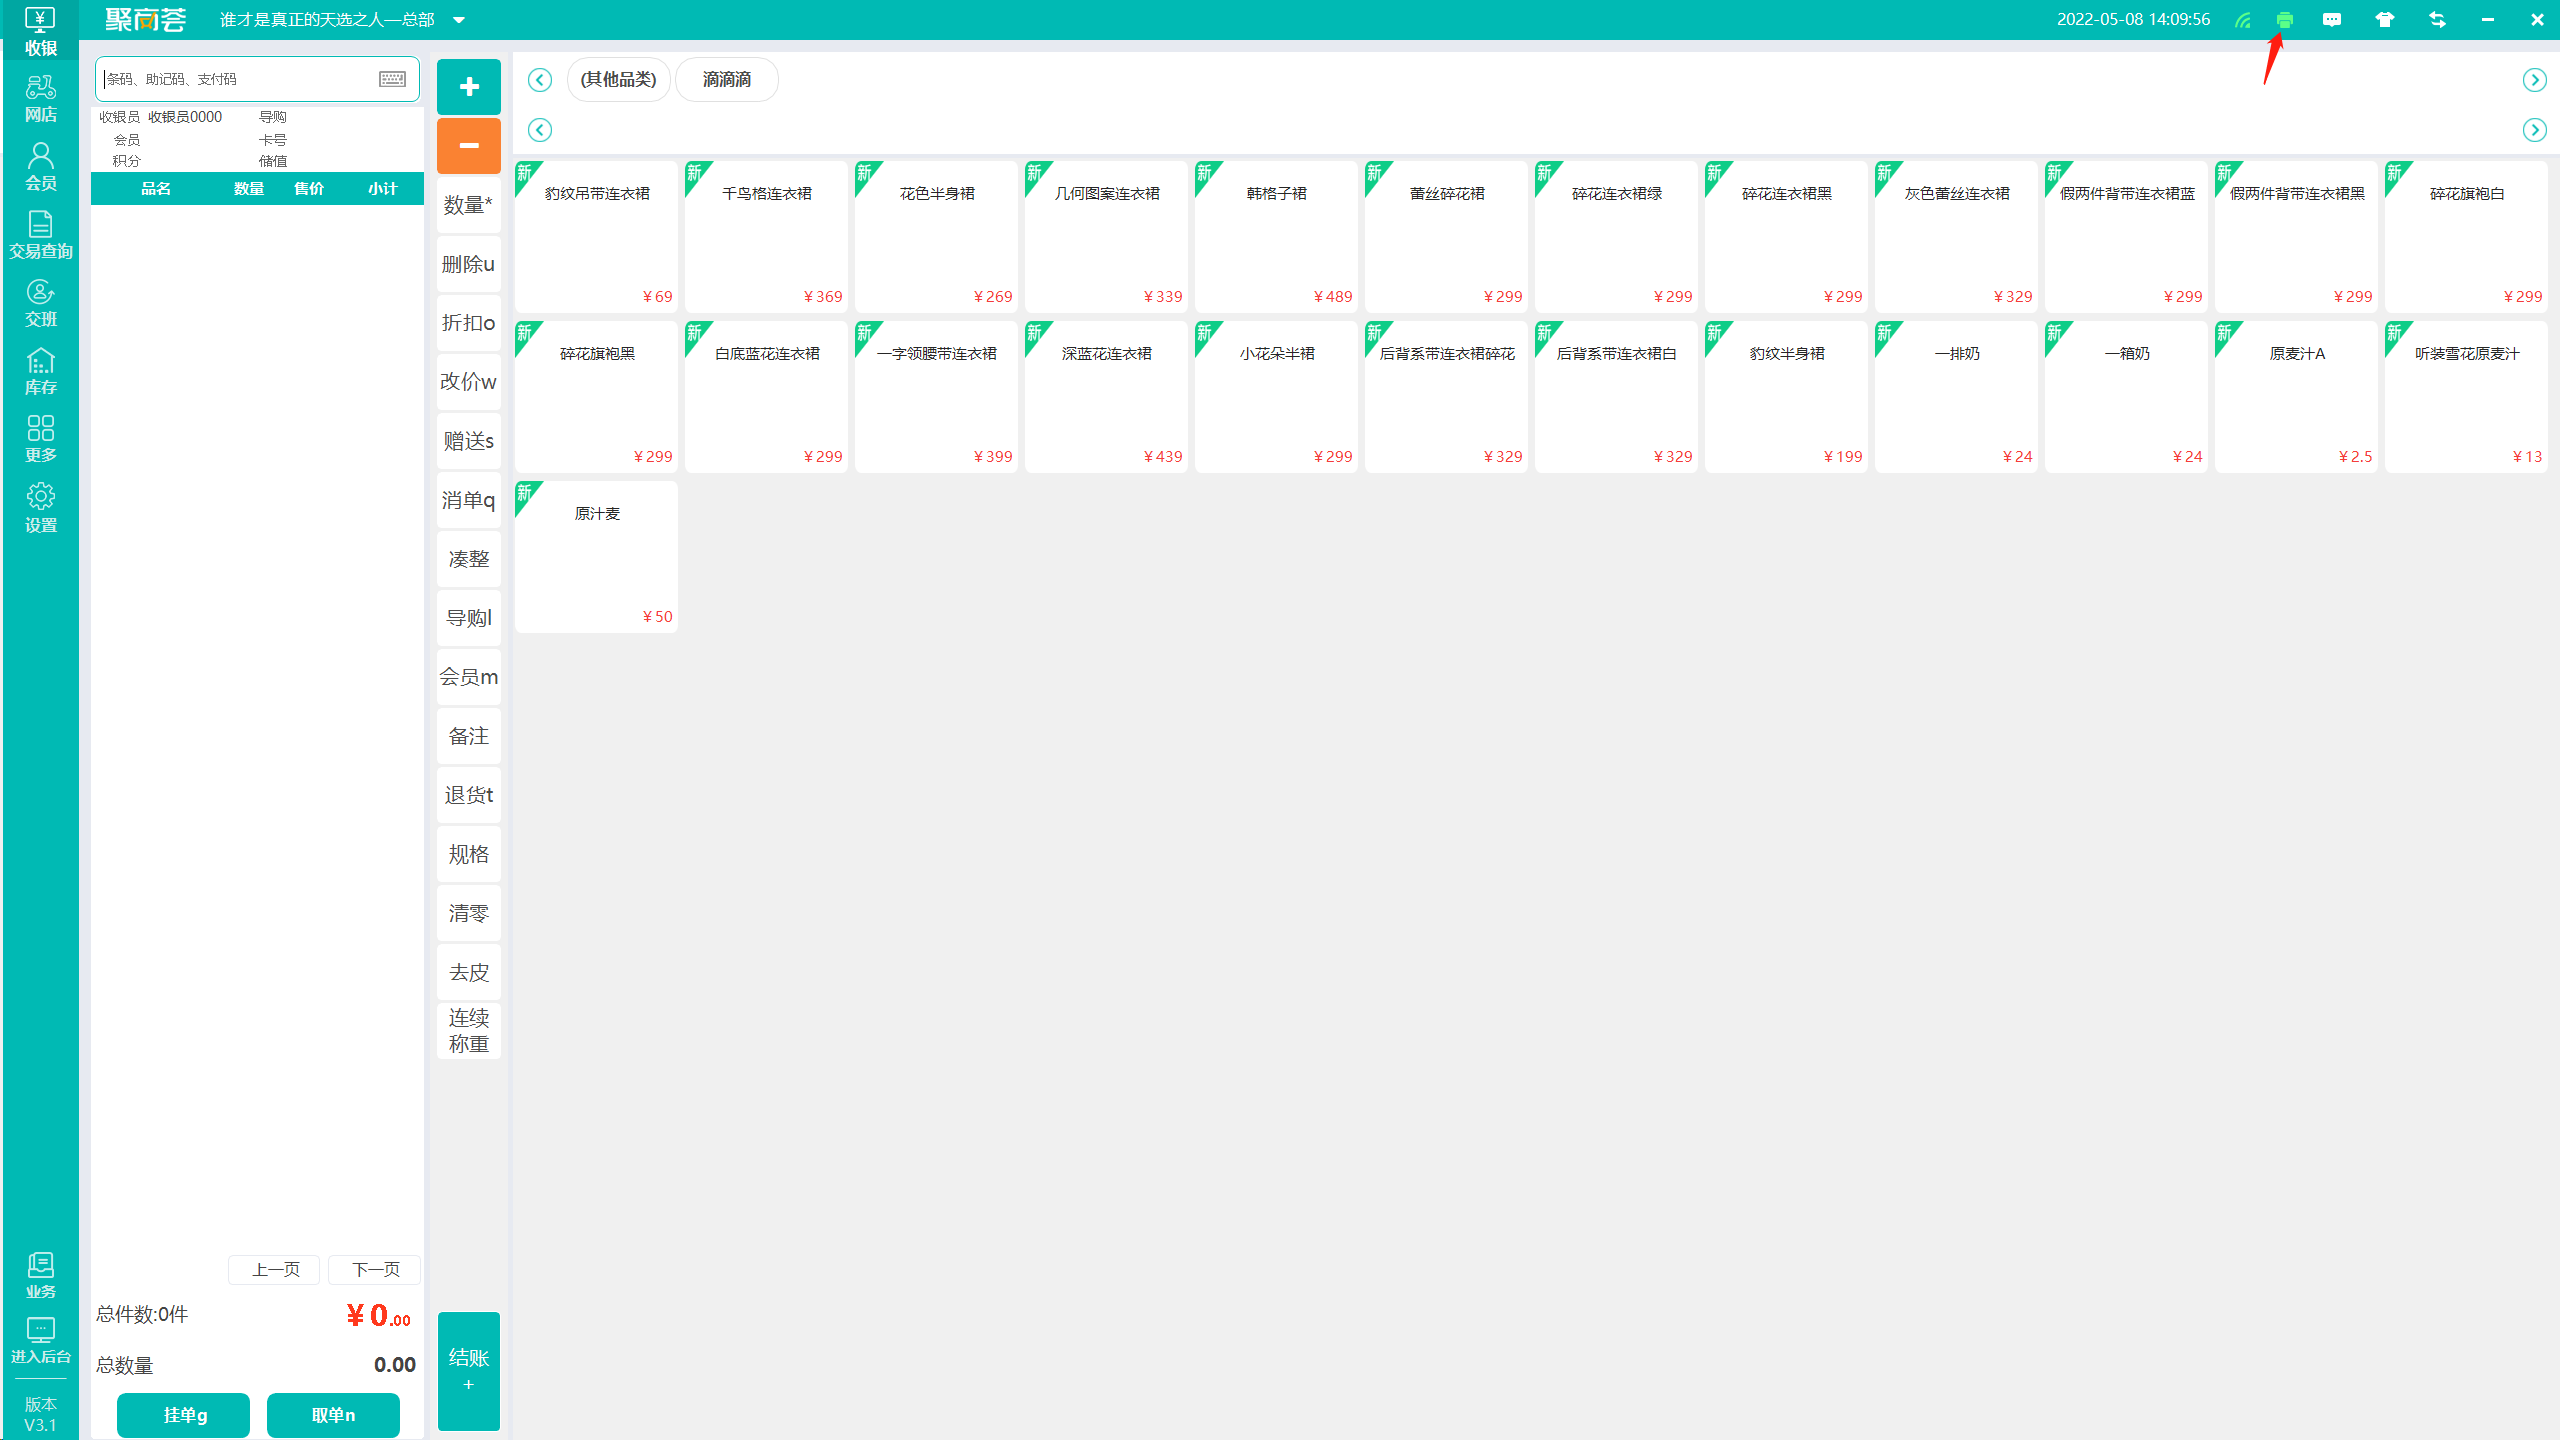The height and width of the screenshot is (1440, 2560).
Task: Click the orange minus quantity button
Action: [x=468, y=146]
